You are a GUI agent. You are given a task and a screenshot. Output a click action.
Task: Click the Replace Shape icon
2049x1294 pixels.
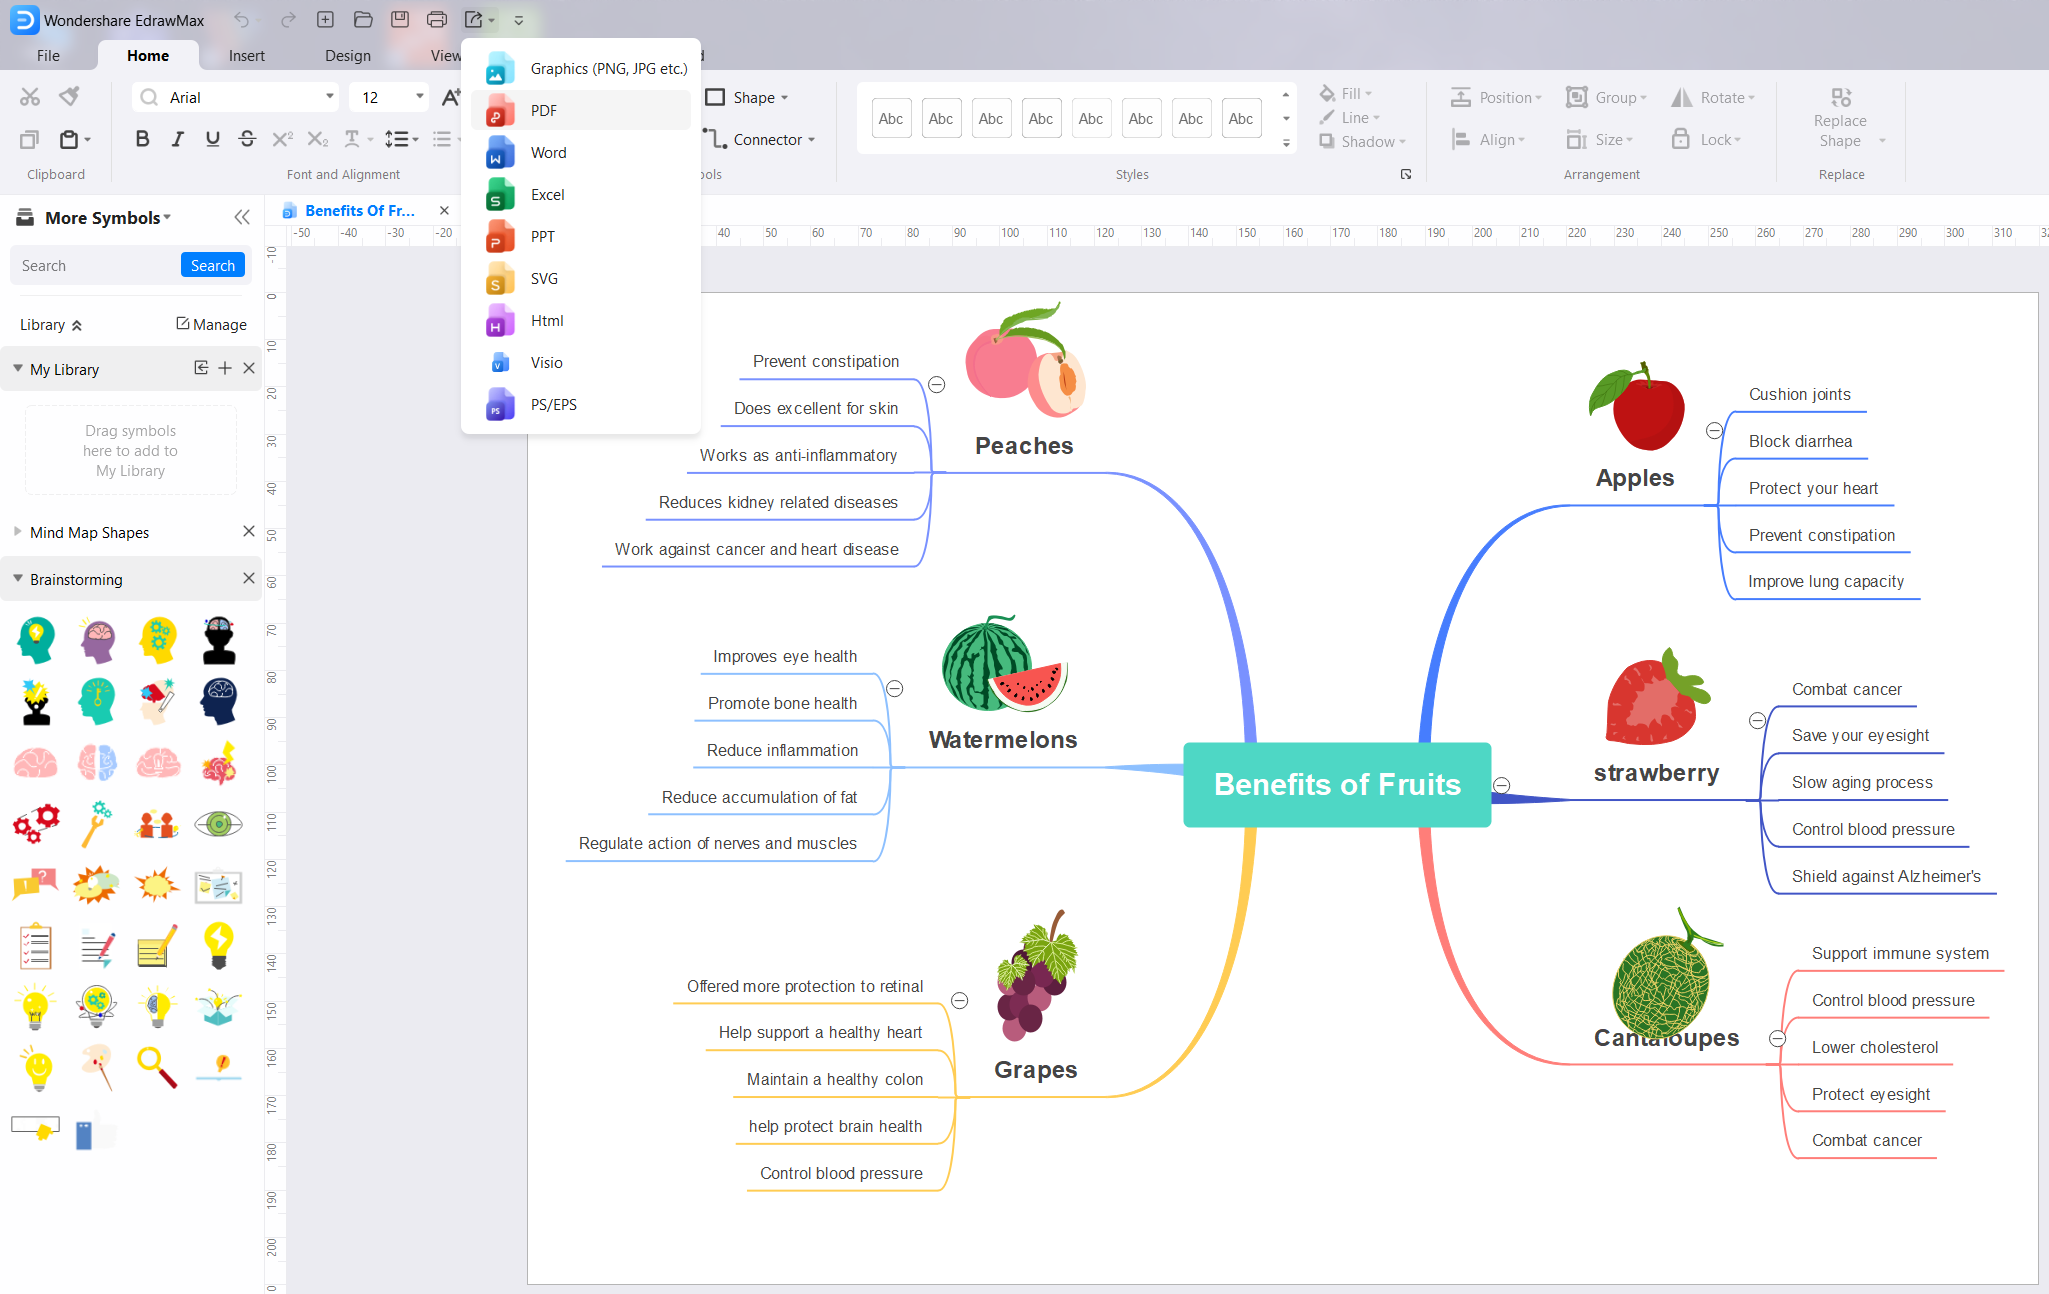coord(1840,97)
